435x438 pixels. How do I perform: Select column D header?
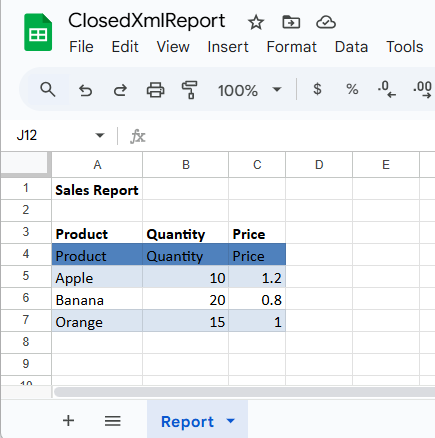coord(319,165)
